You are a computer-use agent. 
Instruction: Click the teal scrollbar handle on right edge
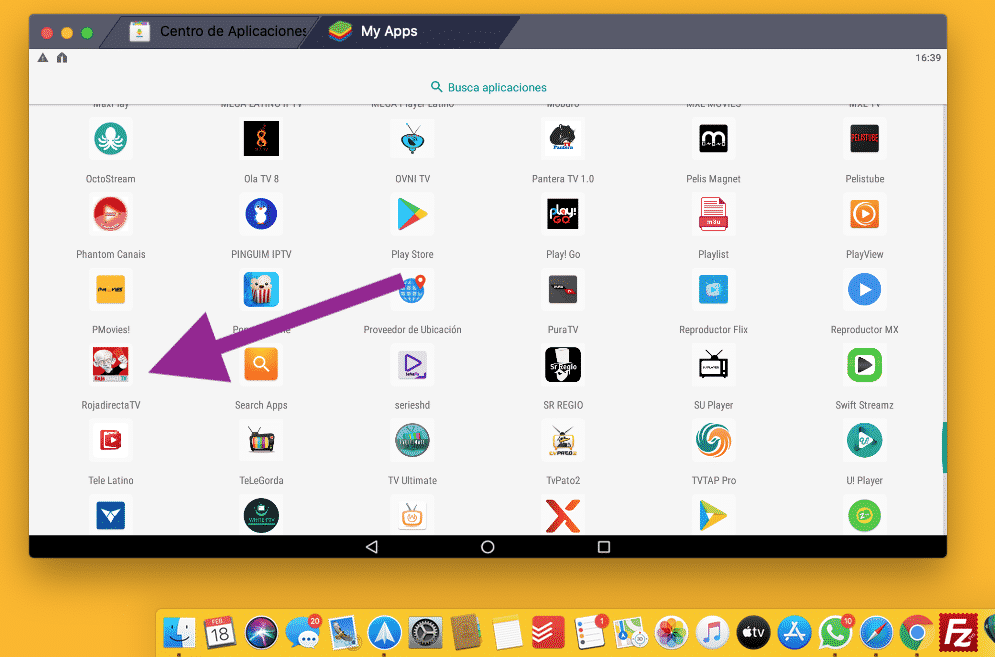(943, 447)
